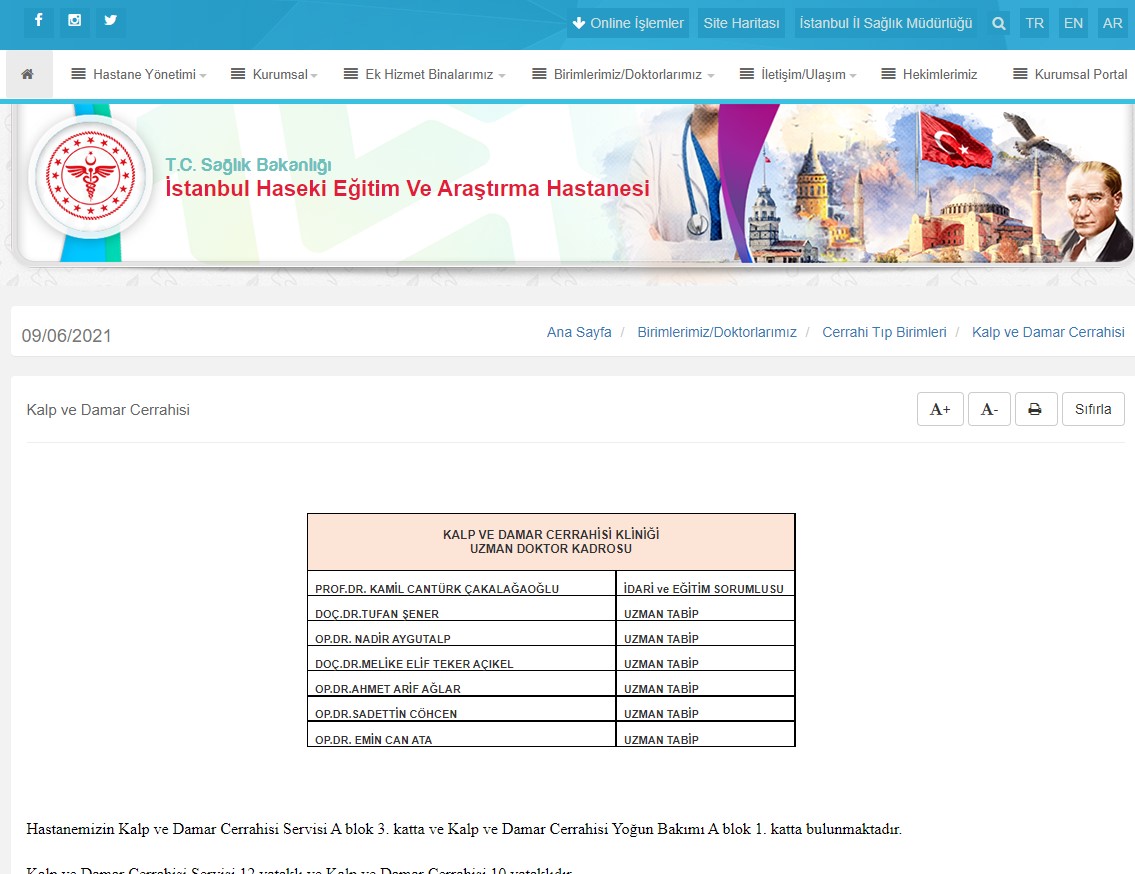Viewport: 1135px width, 874px height.
Task: Open the Instagram social icon
Action: 74,21
